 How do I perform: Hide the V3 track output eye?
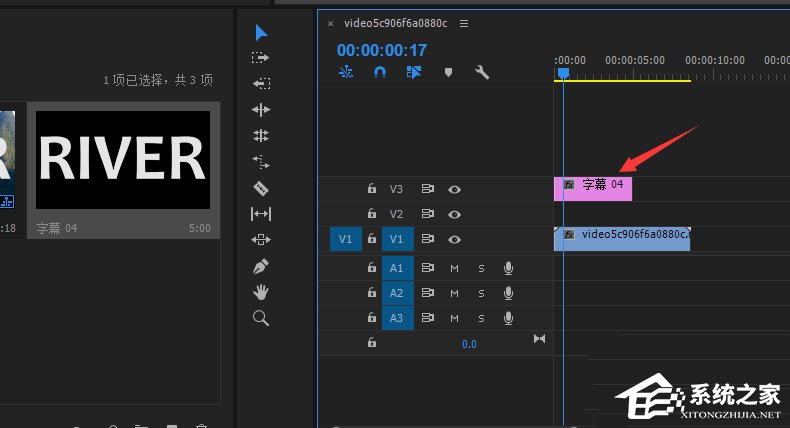(455, 188)
